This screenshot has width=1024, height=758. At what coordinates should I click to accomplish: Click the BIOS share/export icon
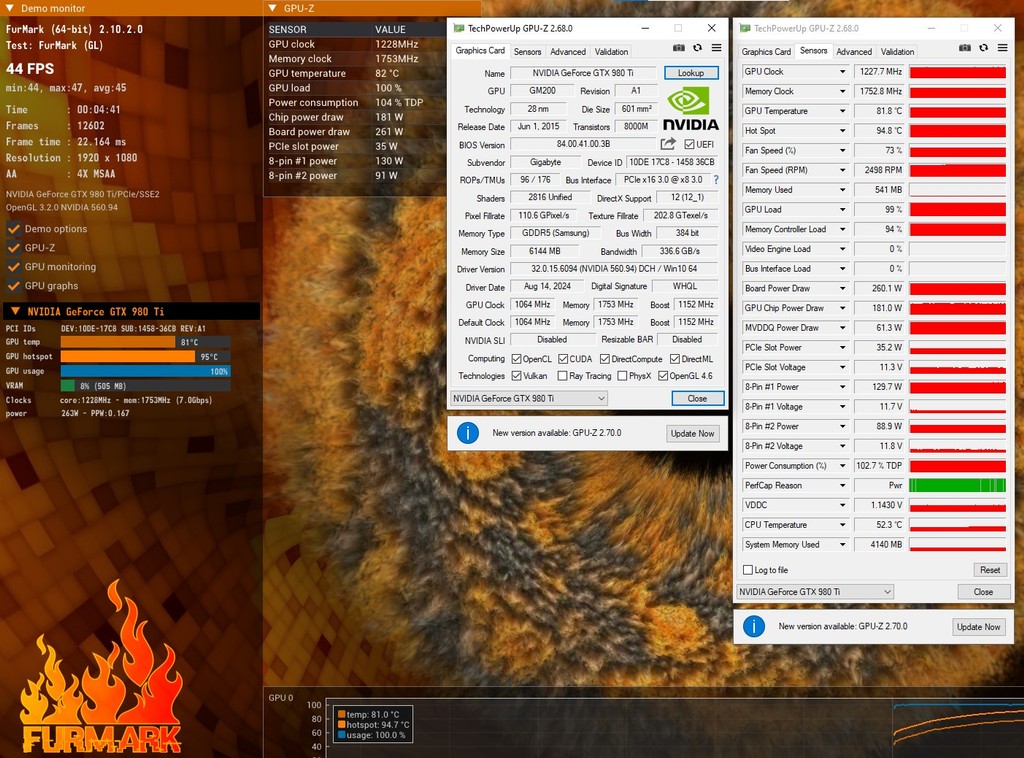coord(668,144)
